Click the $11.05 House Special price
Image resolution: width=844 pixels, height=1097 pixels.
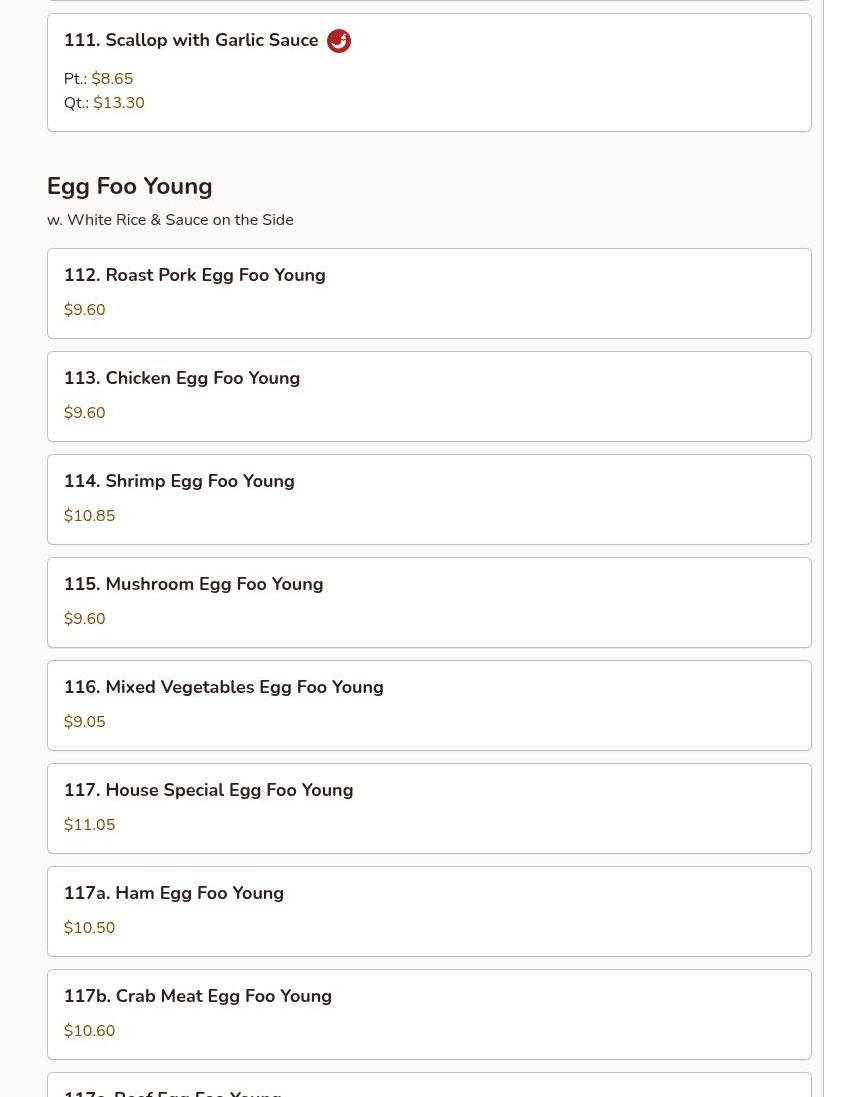90,824
